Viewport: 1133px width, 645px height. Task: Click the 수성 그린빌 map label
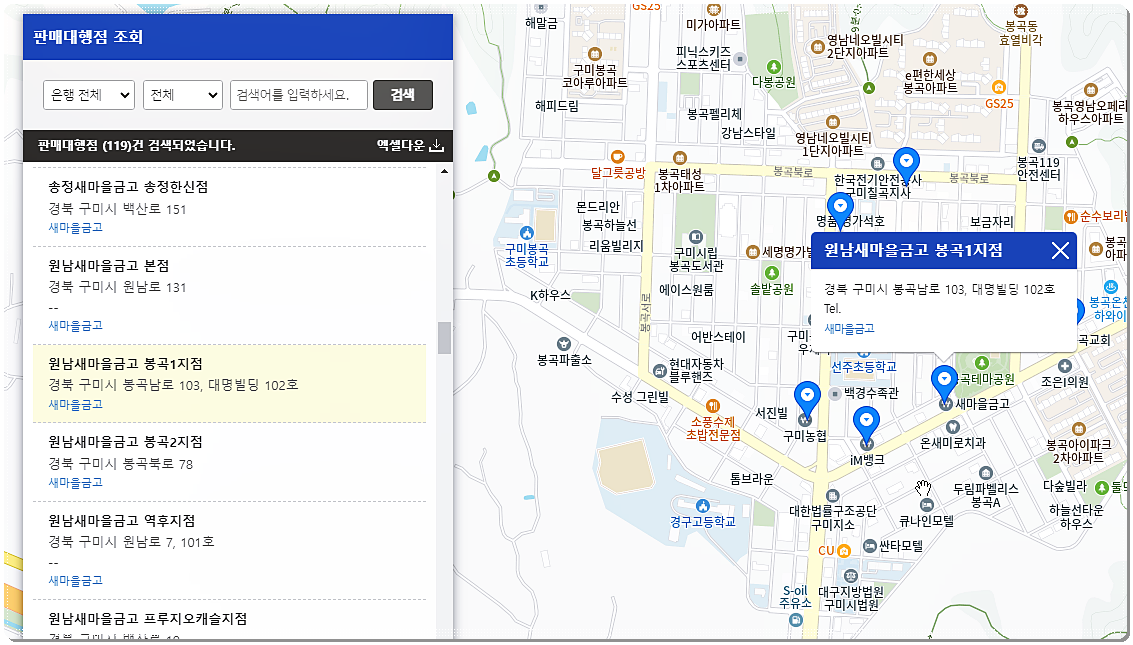point(639,397)
